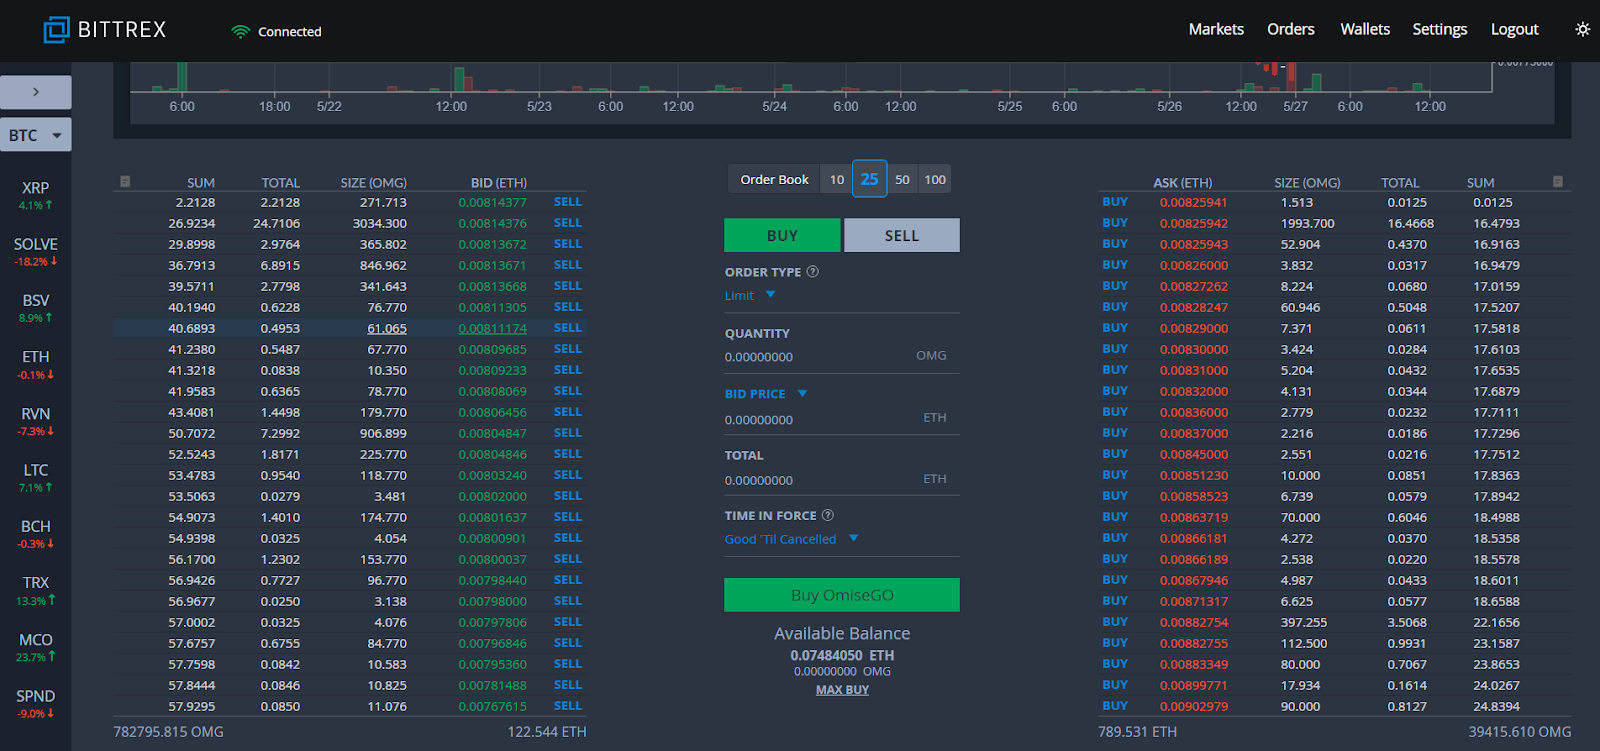The height and width of the screenshot is (751, 1600).
Task: Click the ask price 0.00825942
Action: click(1194, 223)
